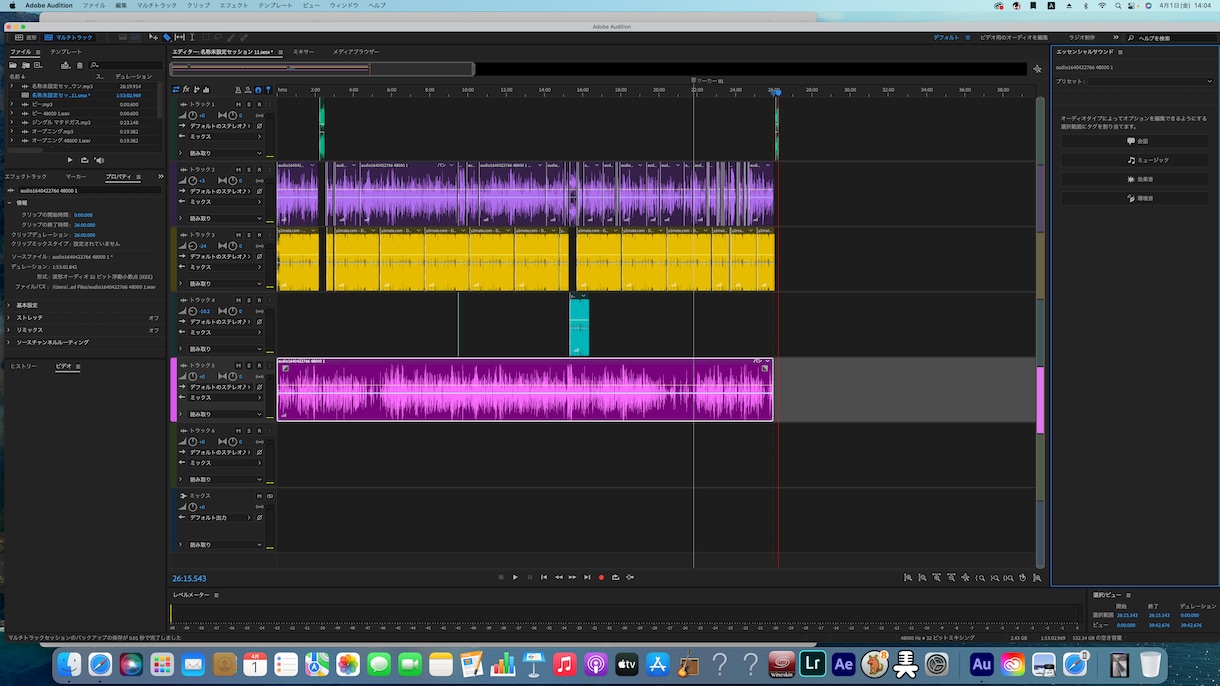Click the 会話 audio type button
Image resolution: width=1220 pixels, height=686 pixels.
point(1137,141)
